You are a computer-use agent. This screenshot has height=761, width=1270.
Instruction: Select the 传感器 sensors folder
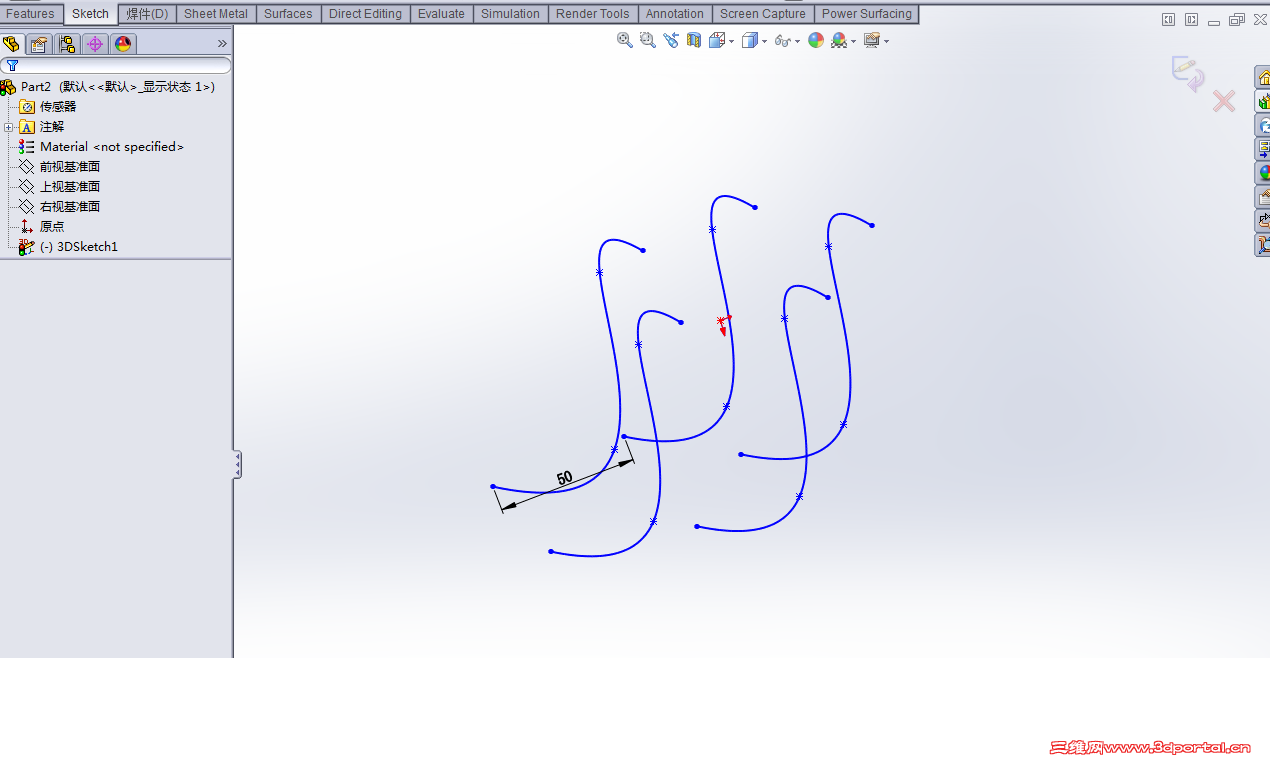coord(48,106)
